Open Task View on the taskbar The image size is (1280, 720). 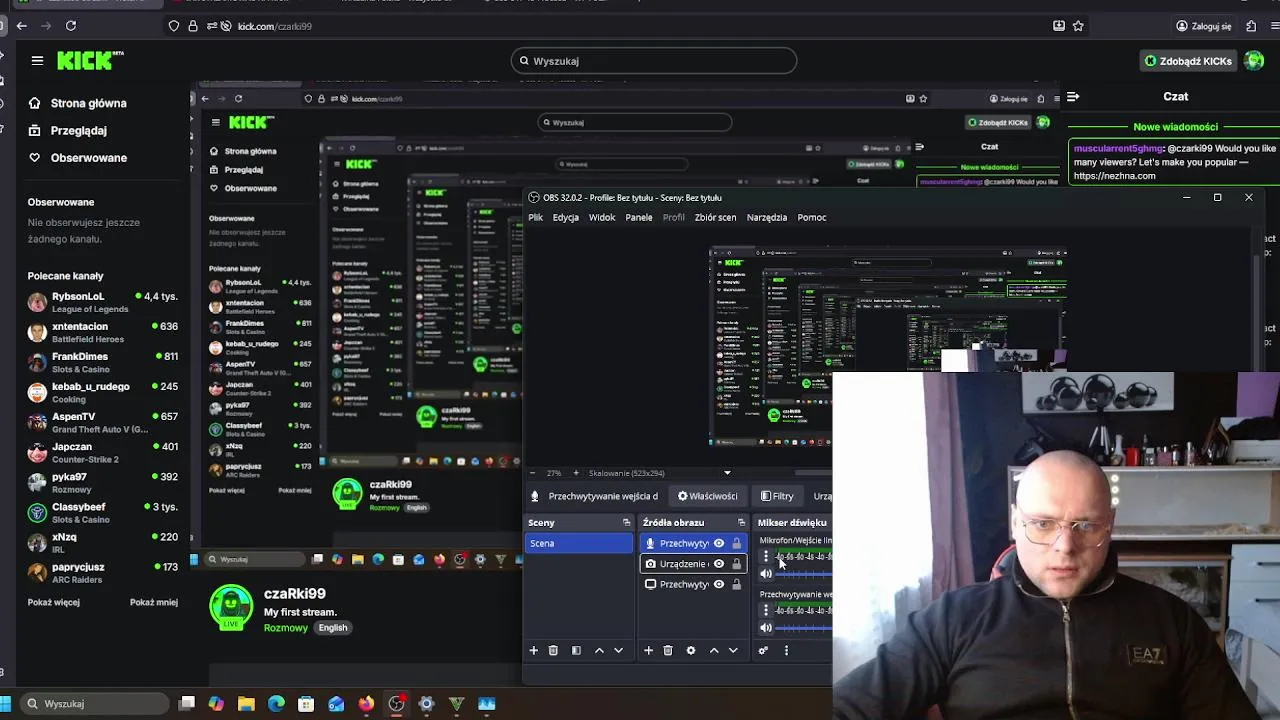[187, 704]
